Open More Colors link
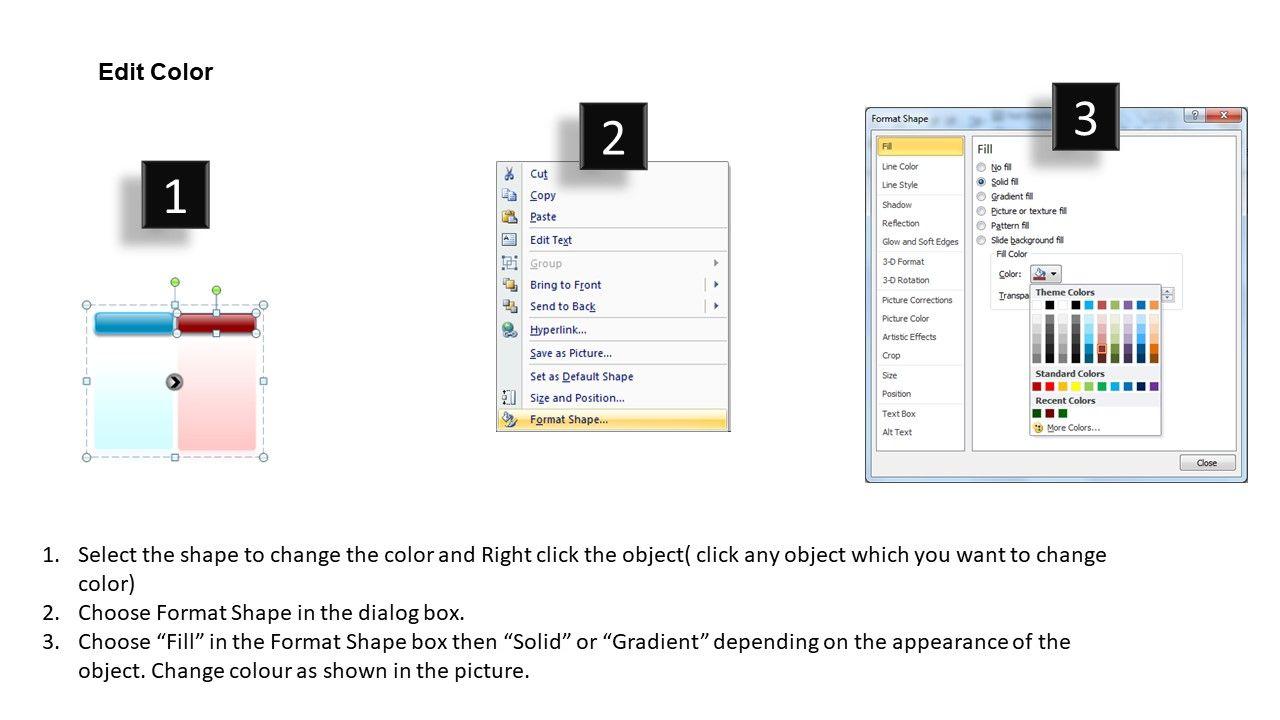Viewport: 1280px width, 720px height. pyautogui.click(x=1074, y=428)
